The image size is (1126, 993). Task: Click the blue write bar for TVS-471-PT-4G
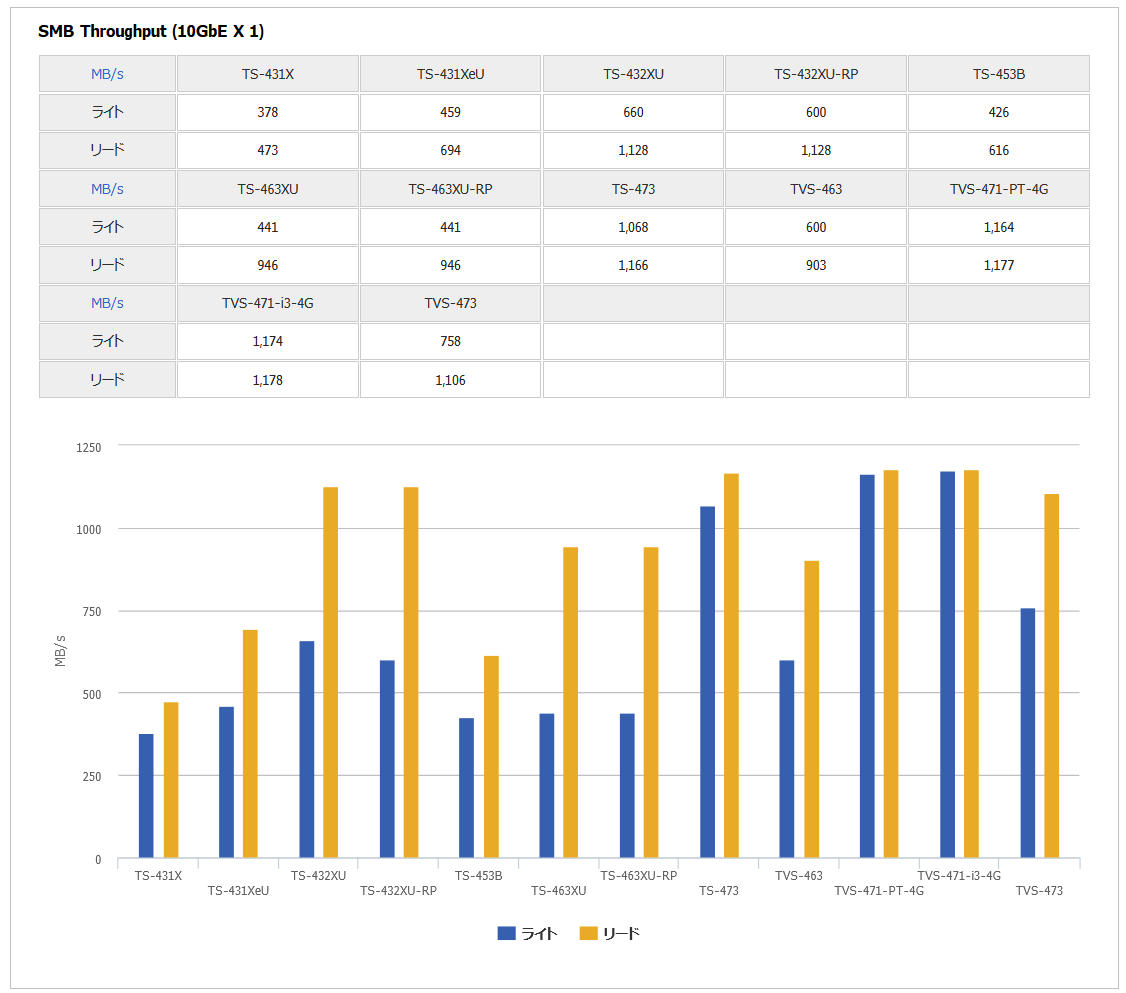click(x=867, y=666)
